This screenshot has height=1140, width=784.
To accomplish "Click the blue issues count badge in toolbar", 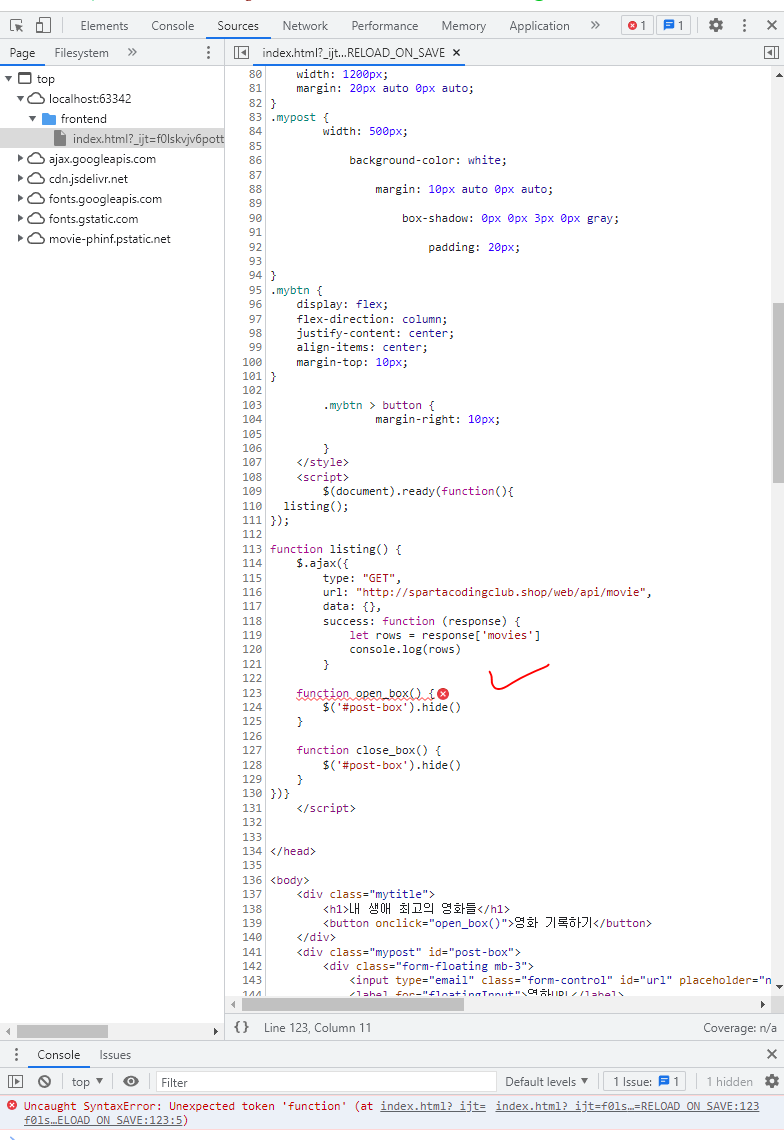I will tap(674, 25).
